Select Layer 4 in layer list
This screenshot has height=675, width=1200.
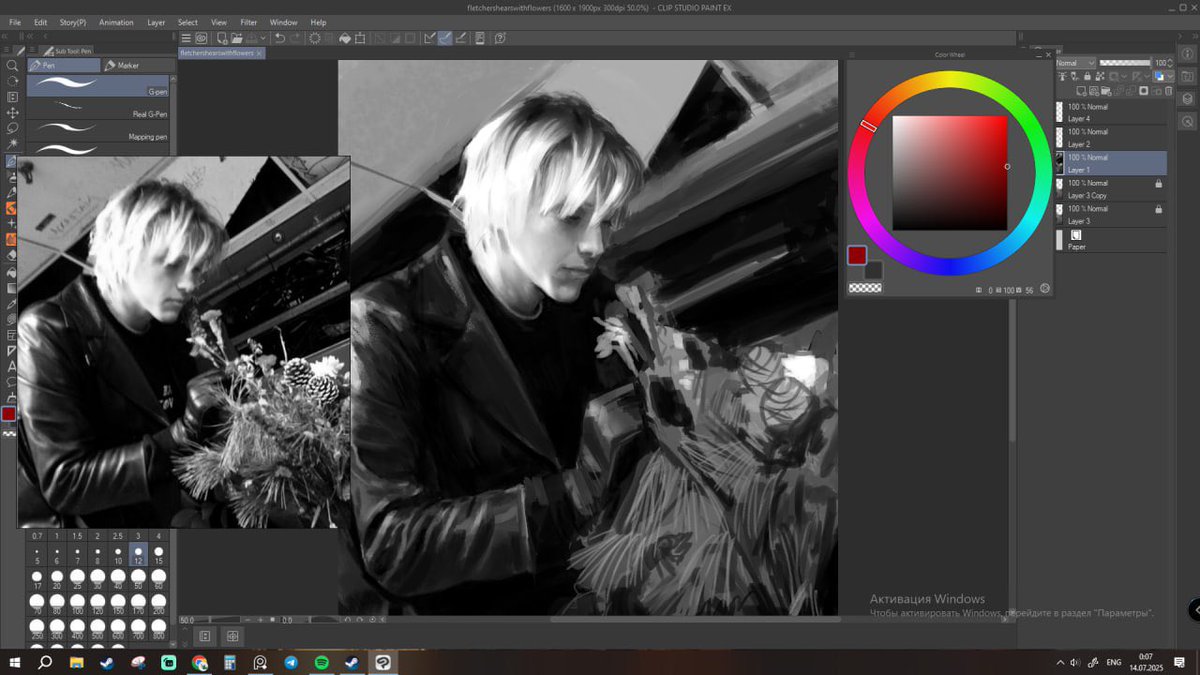pos(1112,112)
